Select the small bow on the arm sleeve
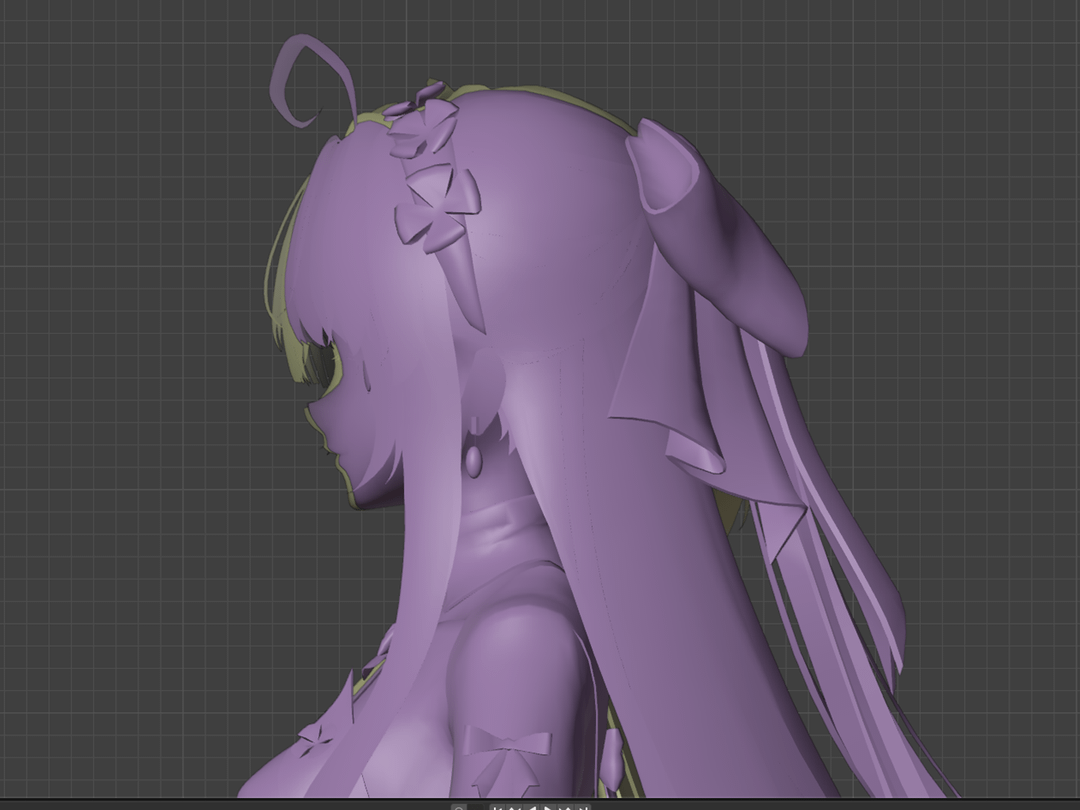This screenshot has width=1080, height=810. pos(507,747)
